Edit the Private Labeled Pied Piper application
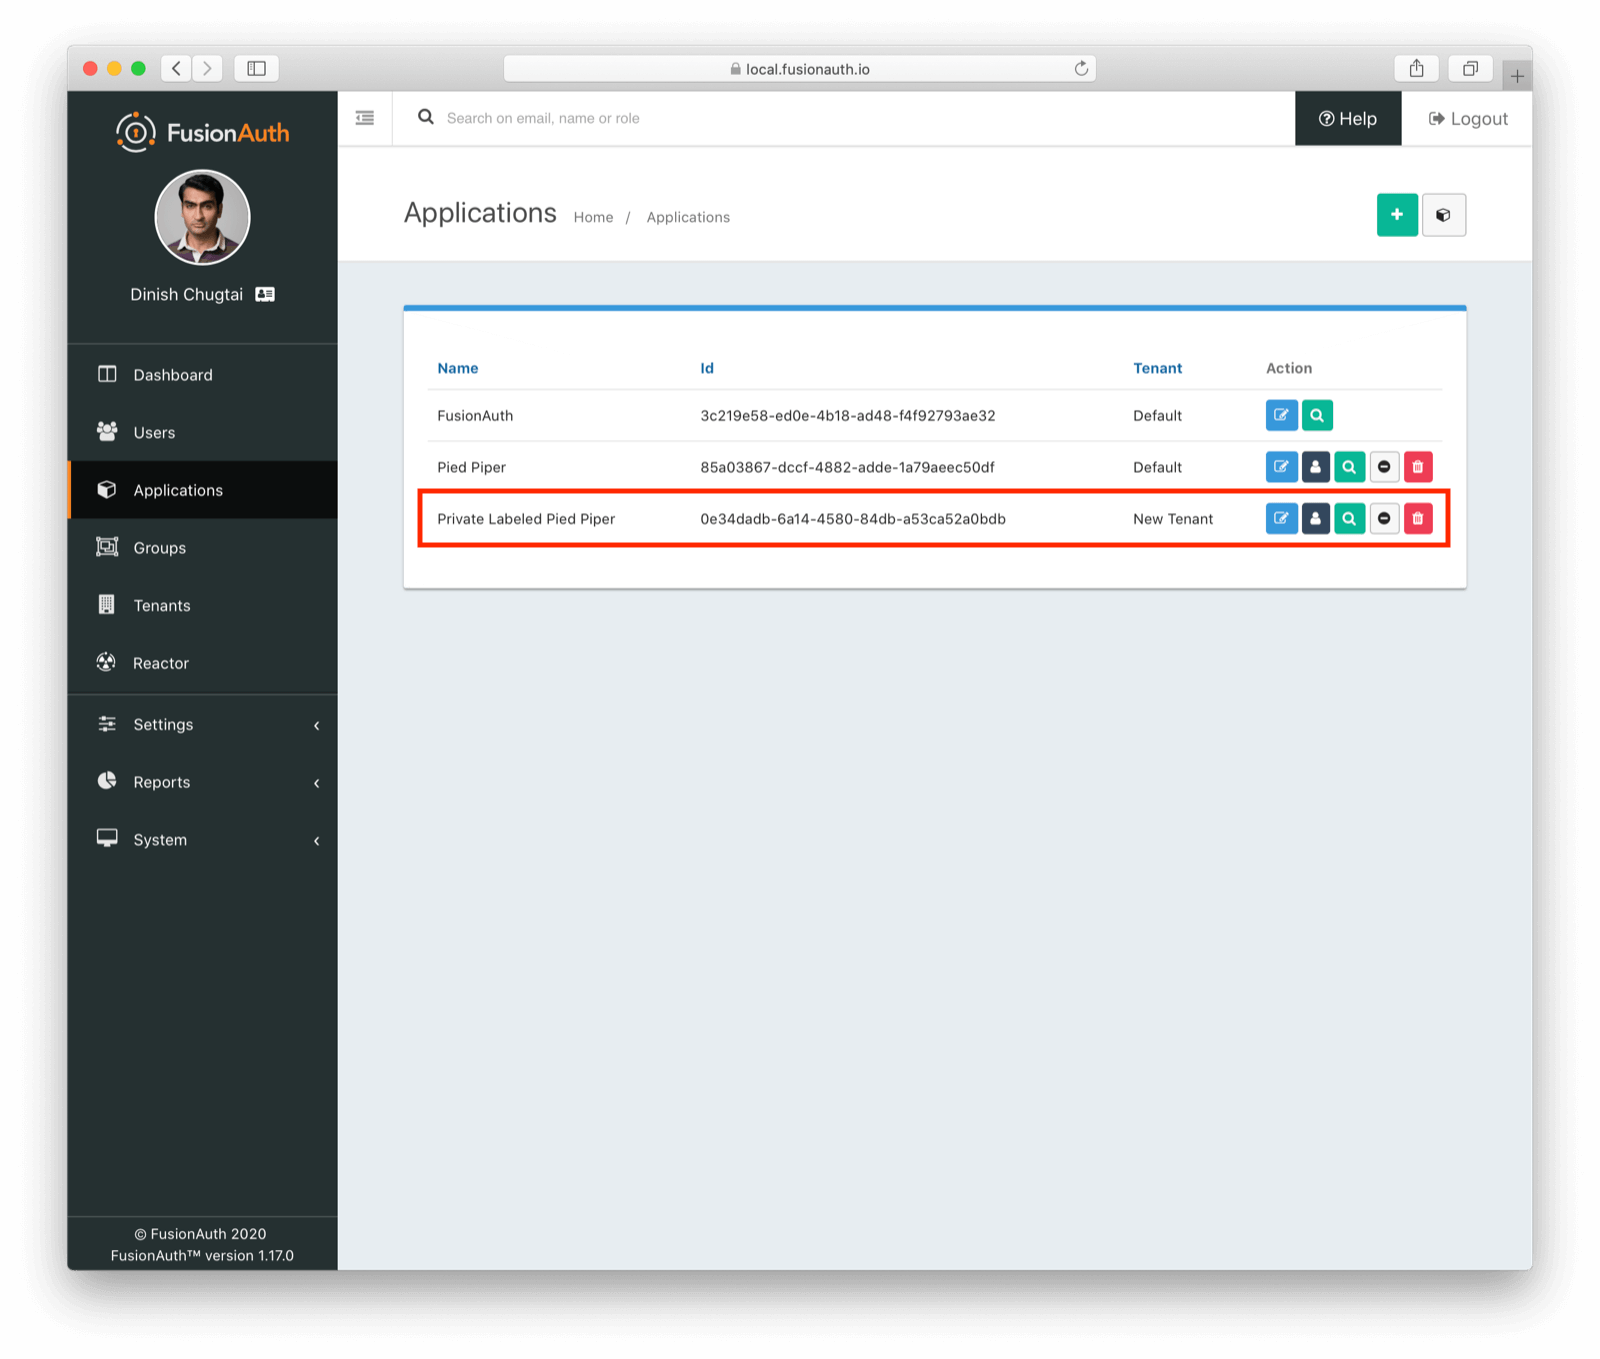Screen dimensions: 1600x1359 1281,519
